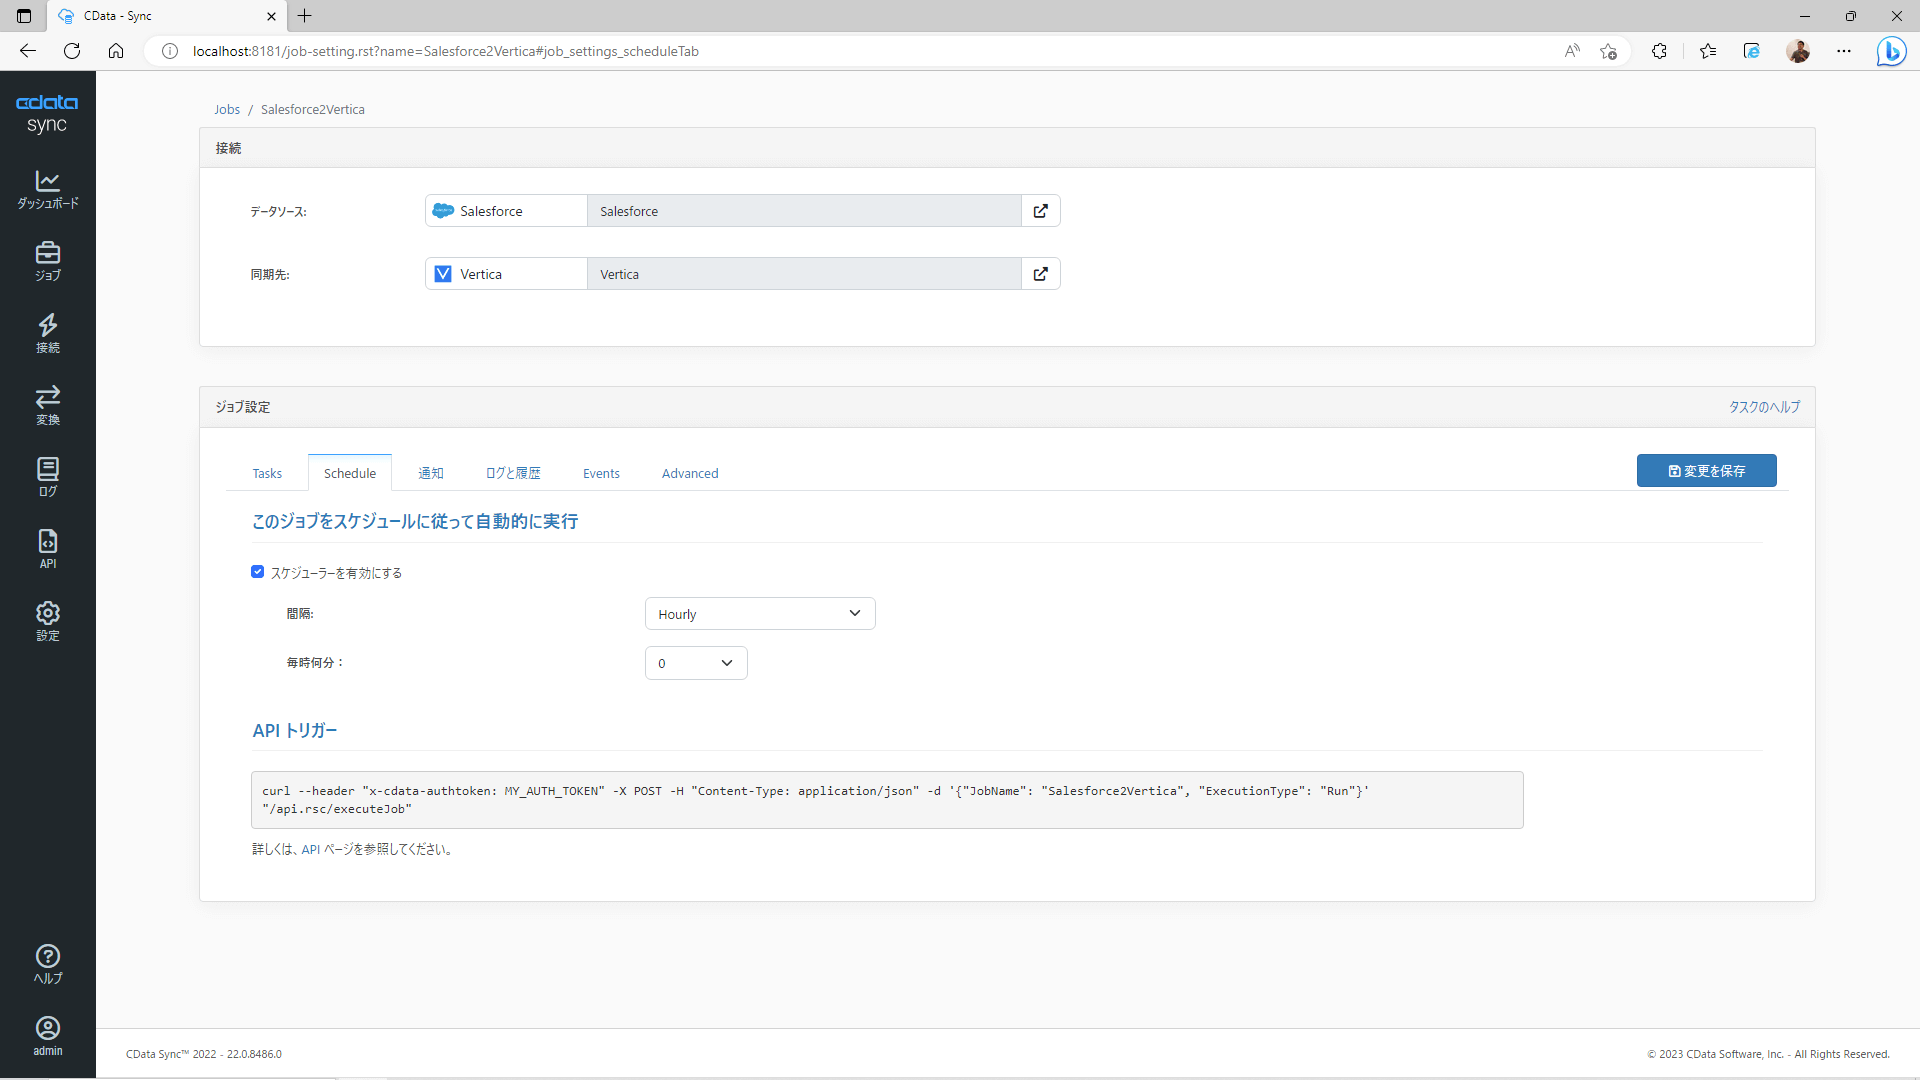The image size is (1920, 1080).
Task: Open Salesforce connection external link icon
Action: pyautogui.click(x=1040, y=211)
